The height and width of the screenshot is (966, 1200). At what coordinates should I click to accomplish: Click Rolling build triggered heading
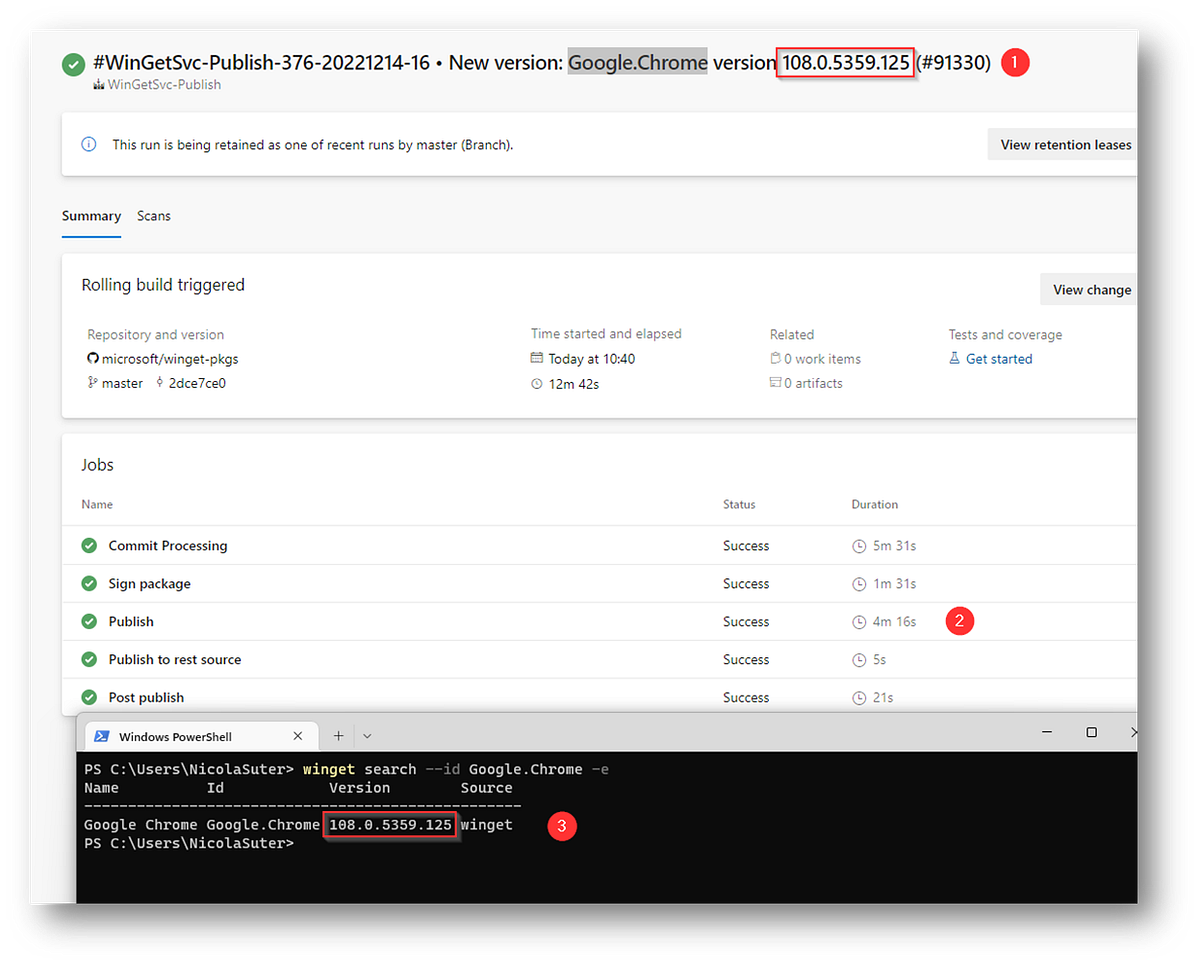pos(163,285)
